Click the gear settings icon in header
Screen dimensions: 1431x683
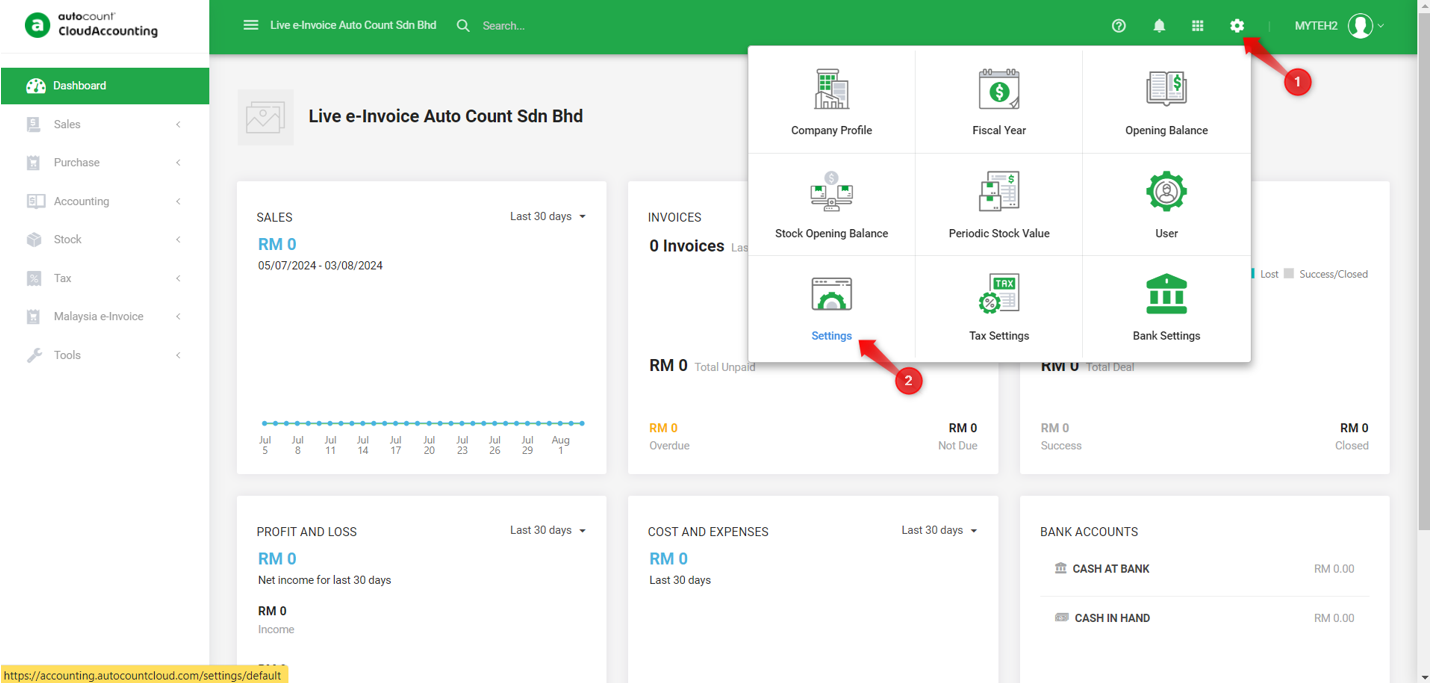pos(1237,26)
